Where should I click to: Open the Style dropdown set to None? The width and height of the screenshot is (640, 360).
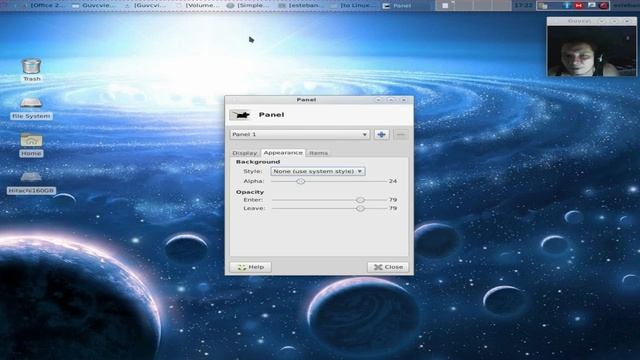[x=318, y=171]
